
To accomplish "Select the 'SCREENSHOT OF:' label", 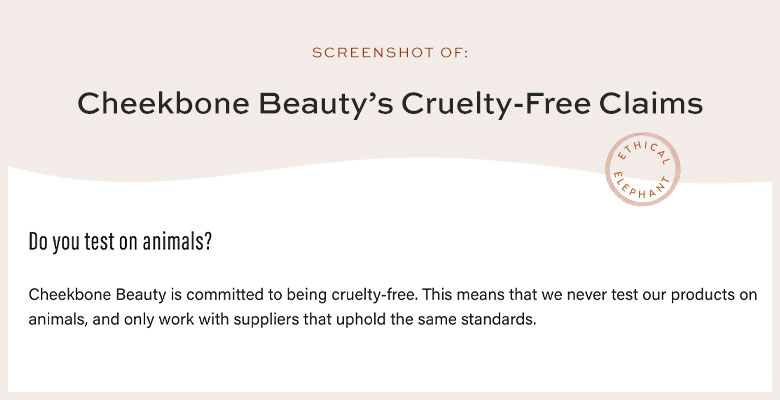I will 390,53.
